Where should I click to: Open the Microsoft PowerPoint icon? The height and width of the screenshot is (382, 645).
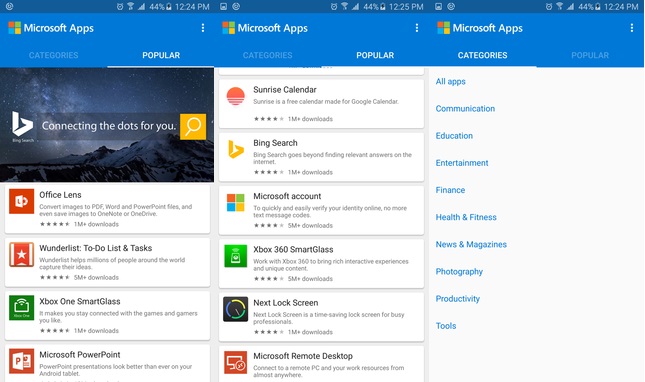(21, 361)
